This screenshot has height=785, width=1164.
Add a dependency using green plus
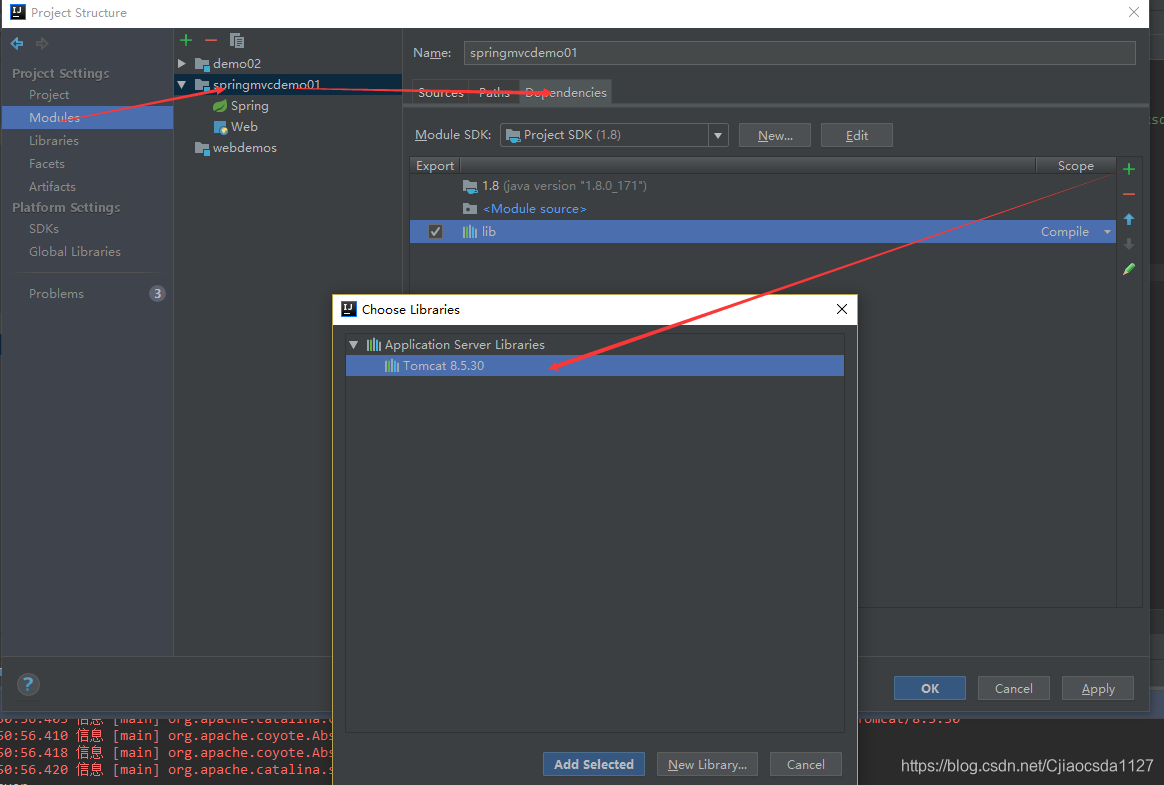(x=1129, y=169)
